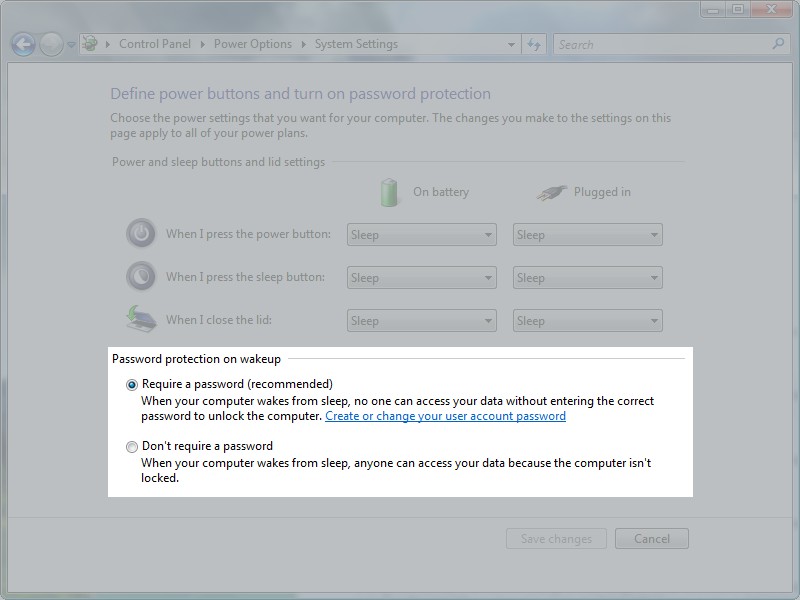Screen dimensions: 800x600
Task: Click the plug icon beside Plugged in
Action: point(552,193)
